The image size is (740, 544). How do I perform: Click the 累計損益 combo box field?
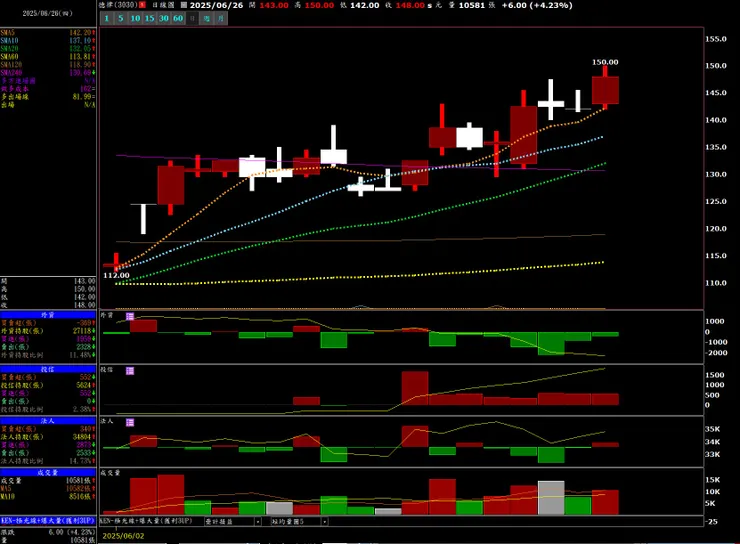[233, 522]
